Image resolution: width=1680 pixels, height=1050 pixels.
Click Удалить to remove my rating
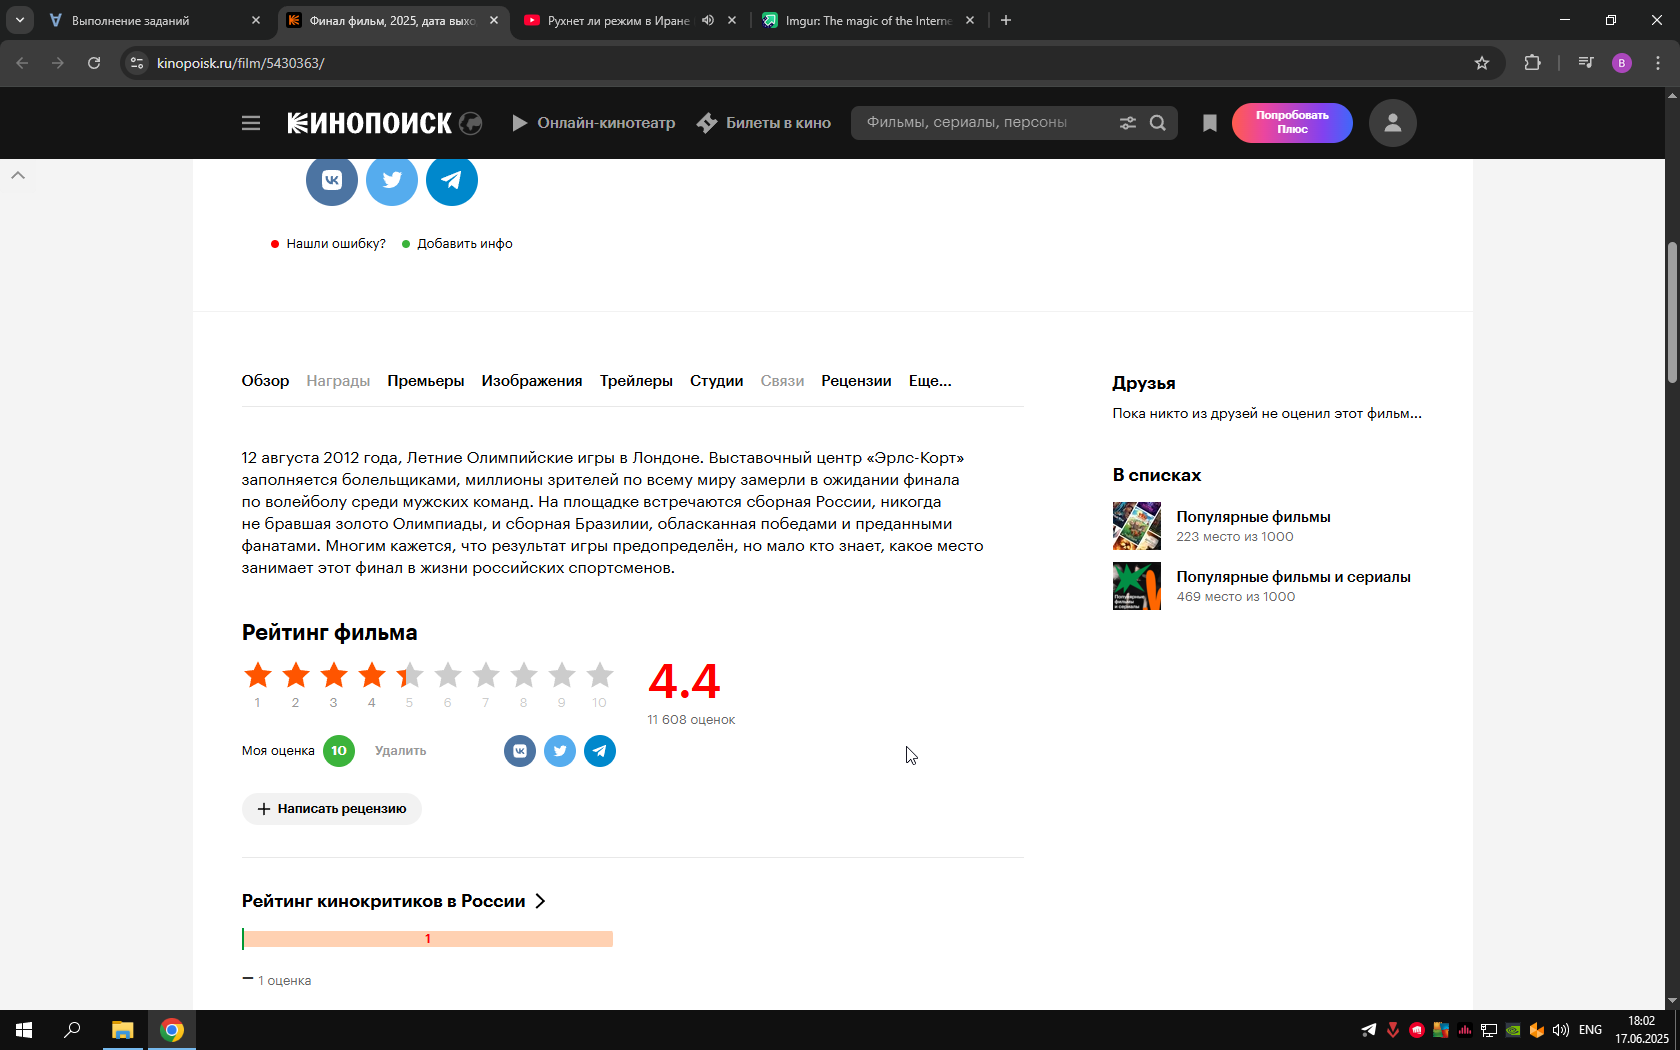click(400, 751)
